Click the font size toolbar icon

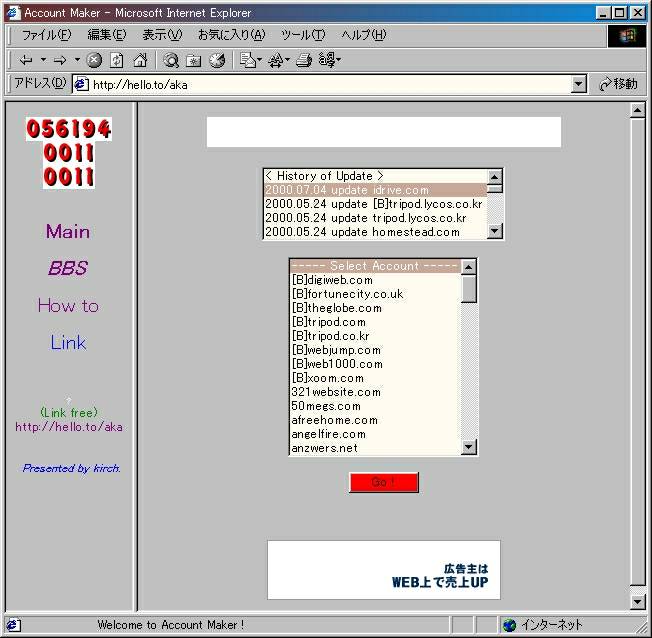click(275, 61)
